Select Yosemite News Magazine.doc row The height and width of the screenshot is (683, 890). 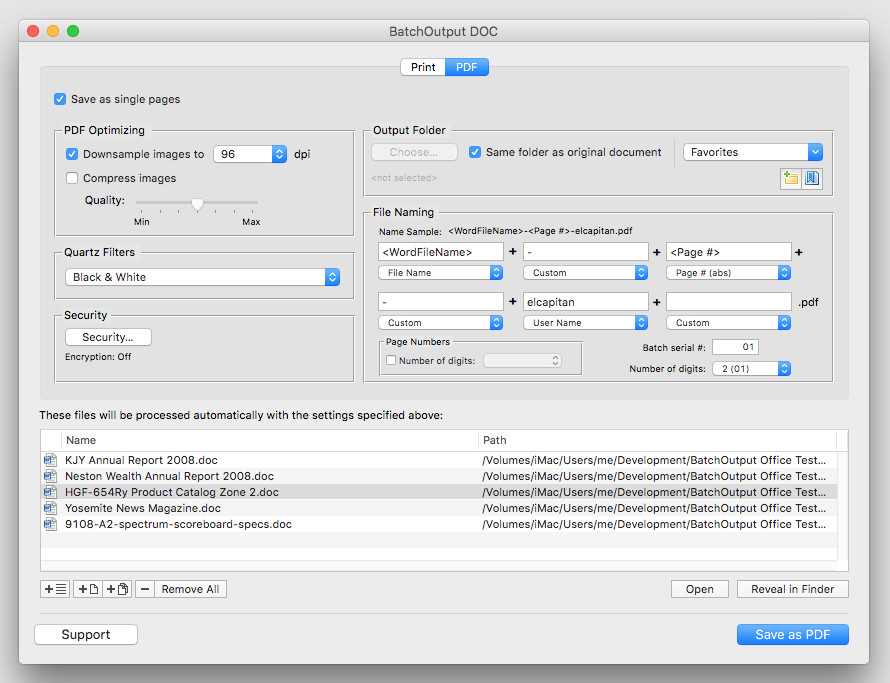439,508
